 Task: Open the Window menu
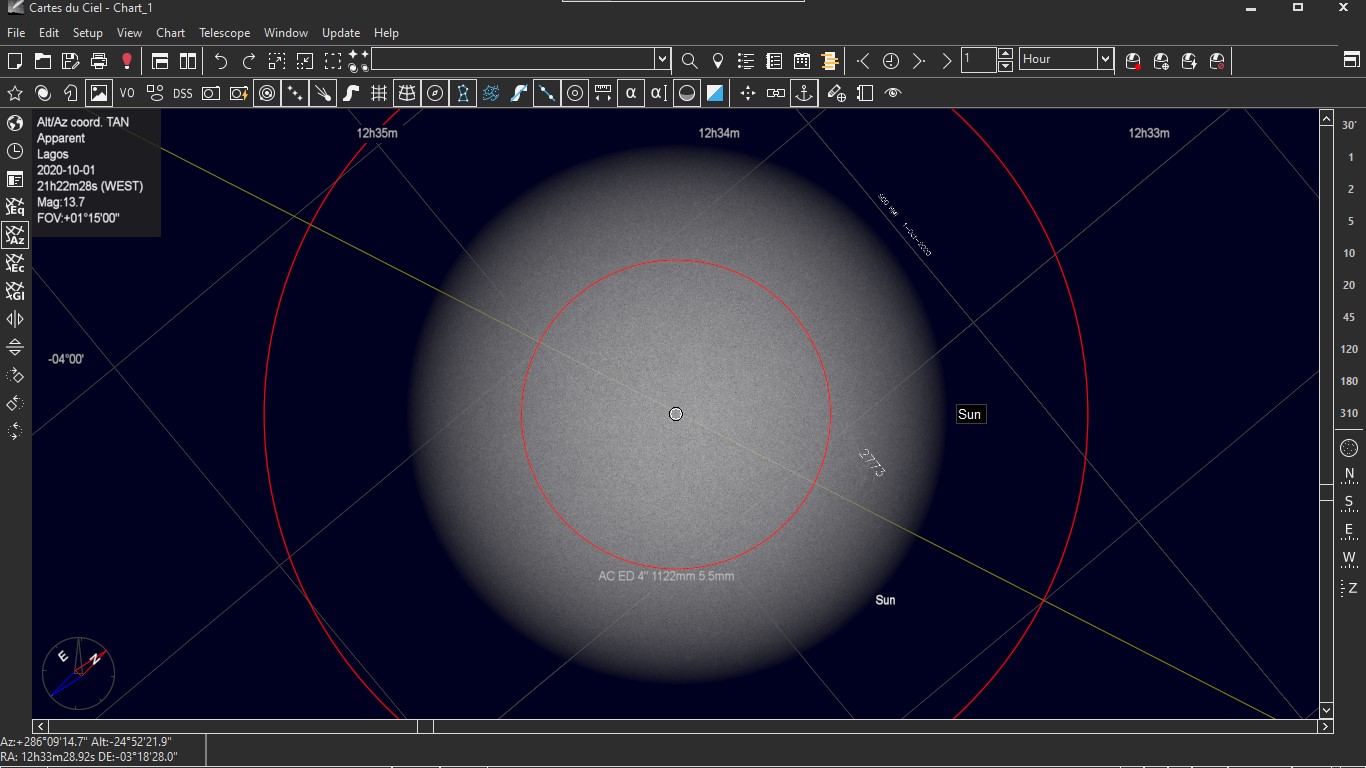point(286,33)
